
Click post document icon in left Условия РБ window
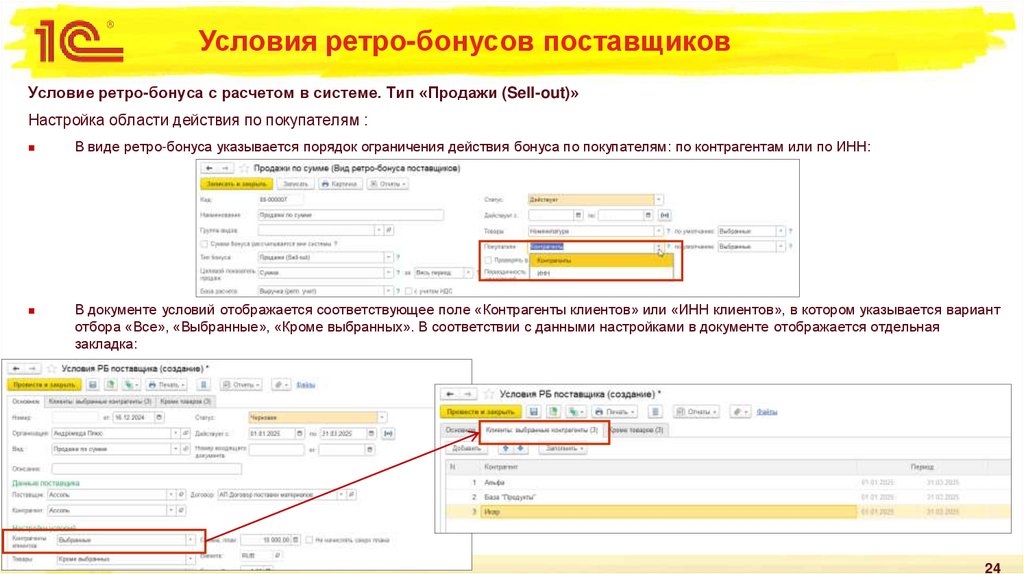coord(111,385)
